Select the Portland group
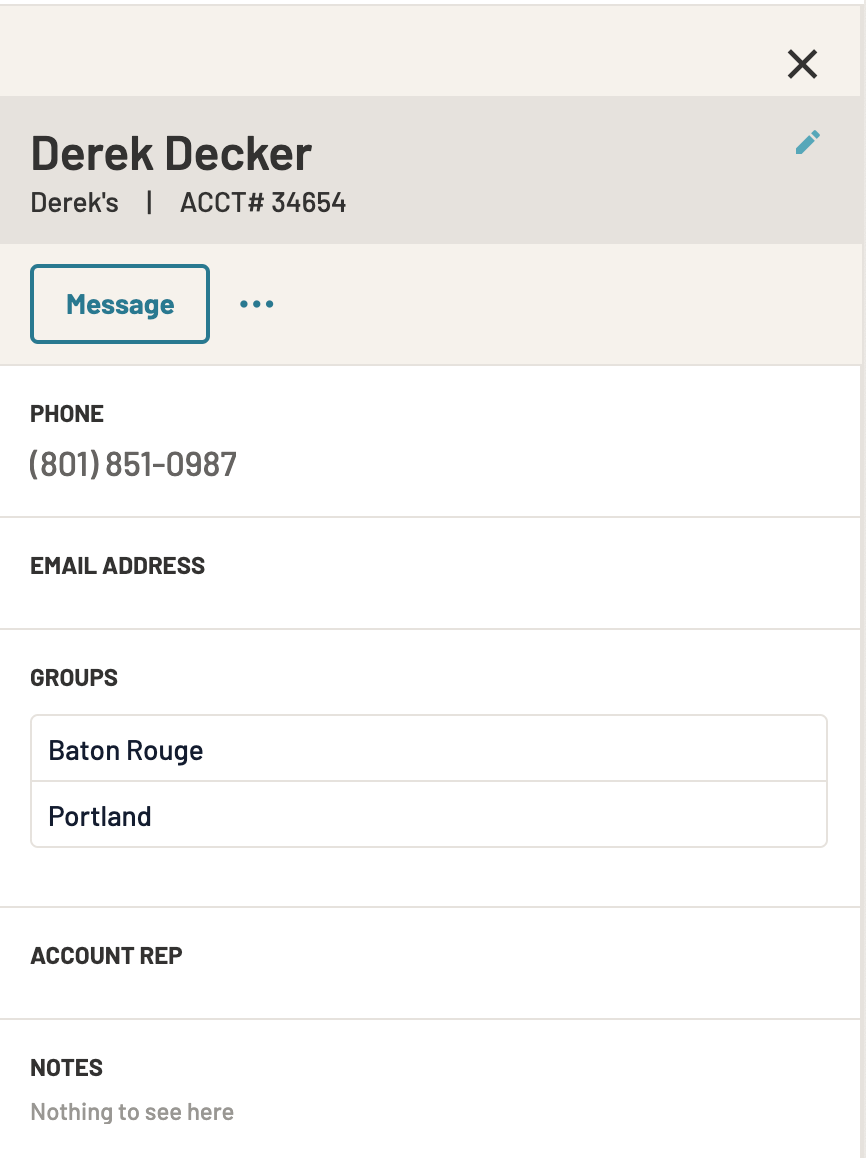Viewport: 866px width, 1158px height. [428, 815]
